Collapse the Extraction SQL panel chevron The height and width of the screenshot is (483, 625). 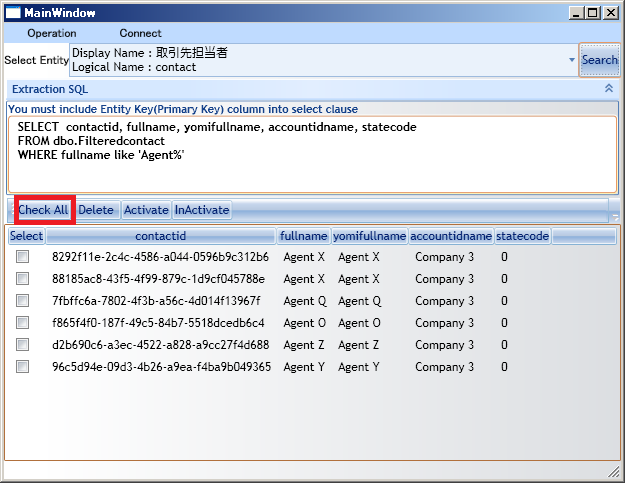pyautogui.click(x=609, y=88)
